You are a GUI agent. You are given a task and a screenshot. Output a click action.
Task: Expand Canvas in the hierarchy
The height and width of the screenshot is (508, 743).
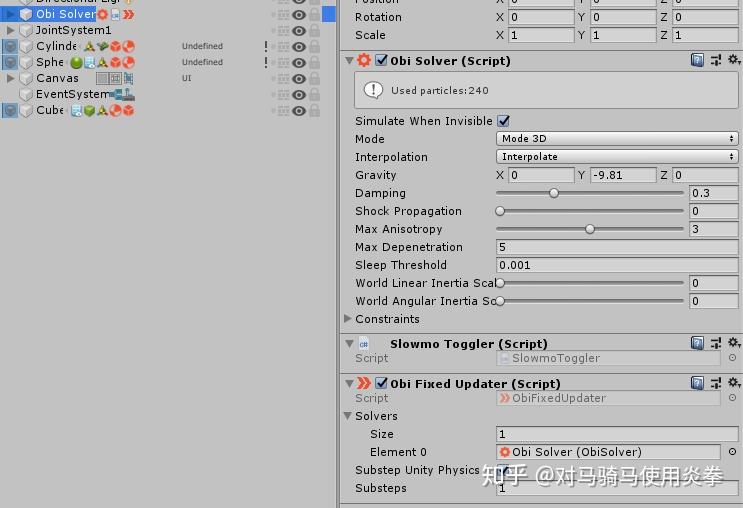[10, 78]
